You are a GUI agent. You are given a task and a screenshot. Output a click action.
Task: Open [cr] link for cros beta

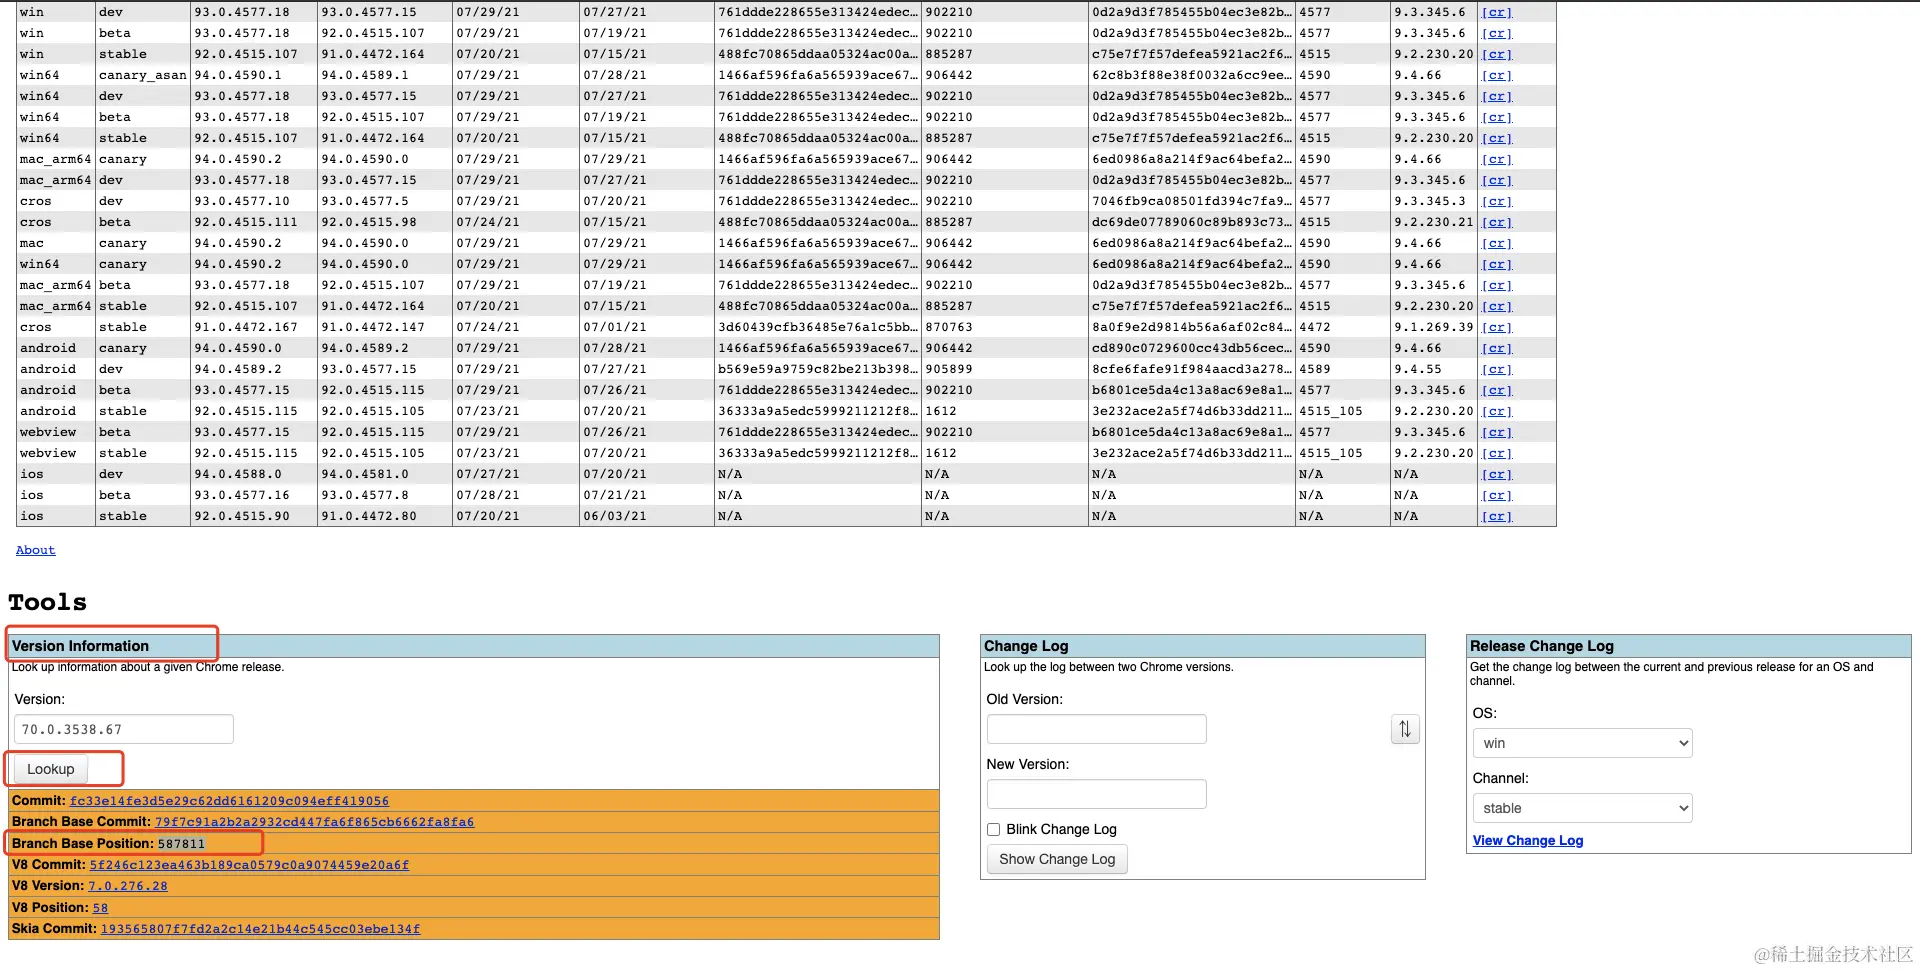click(1497, 222)
